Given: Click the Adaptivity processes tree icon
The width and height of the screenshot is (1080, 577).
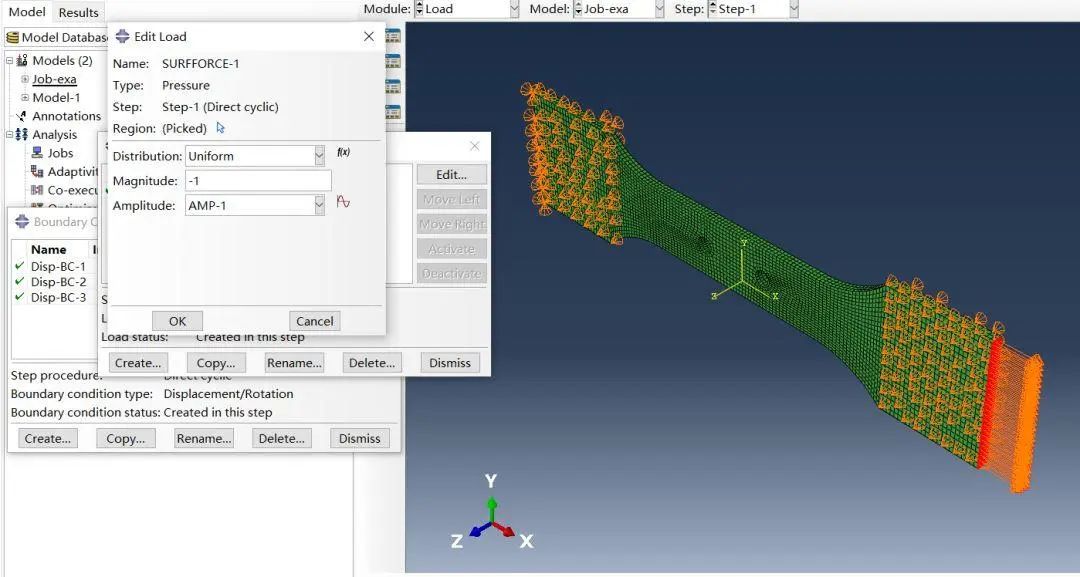Looking at the screenshot, I should click(37, 171).
